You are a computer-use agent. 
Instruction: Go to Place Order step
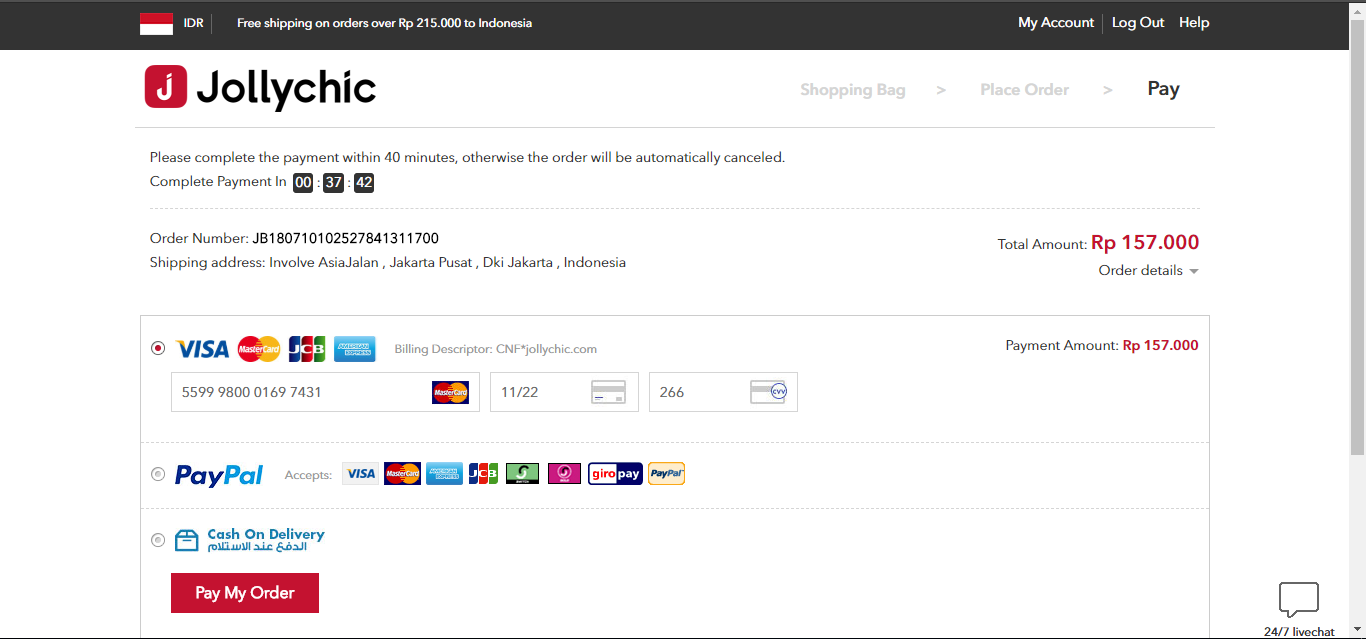point(1025,90)
